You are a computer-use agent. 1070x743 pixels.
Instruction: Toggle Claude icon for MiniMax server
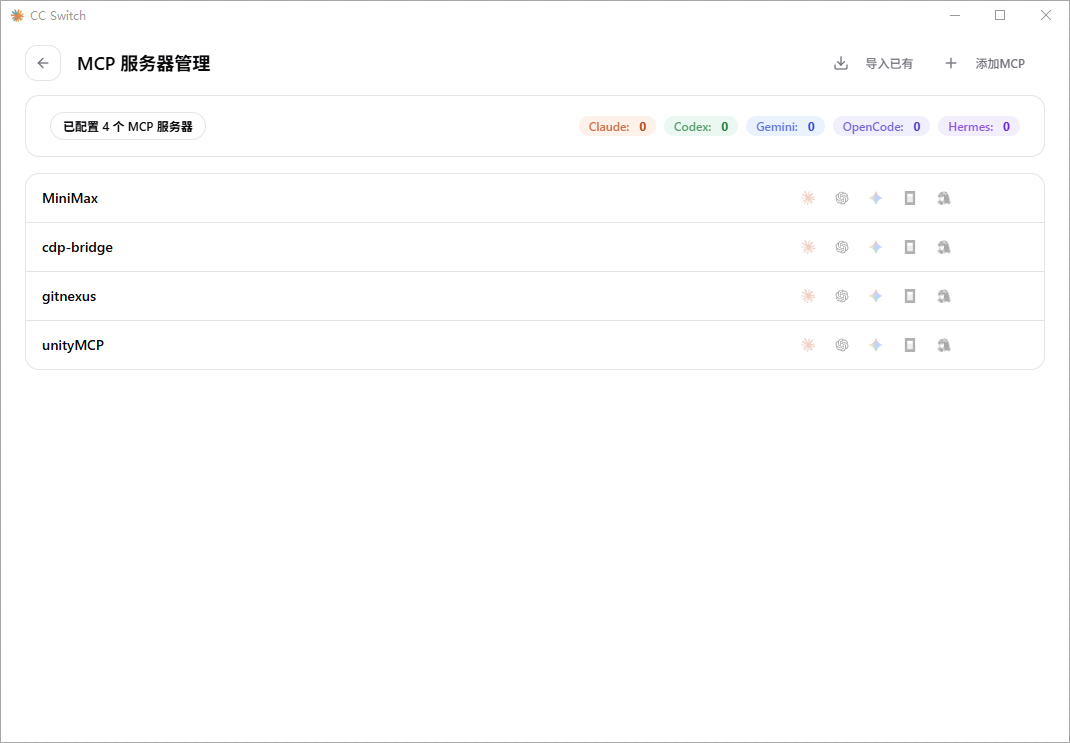[808, 198]
